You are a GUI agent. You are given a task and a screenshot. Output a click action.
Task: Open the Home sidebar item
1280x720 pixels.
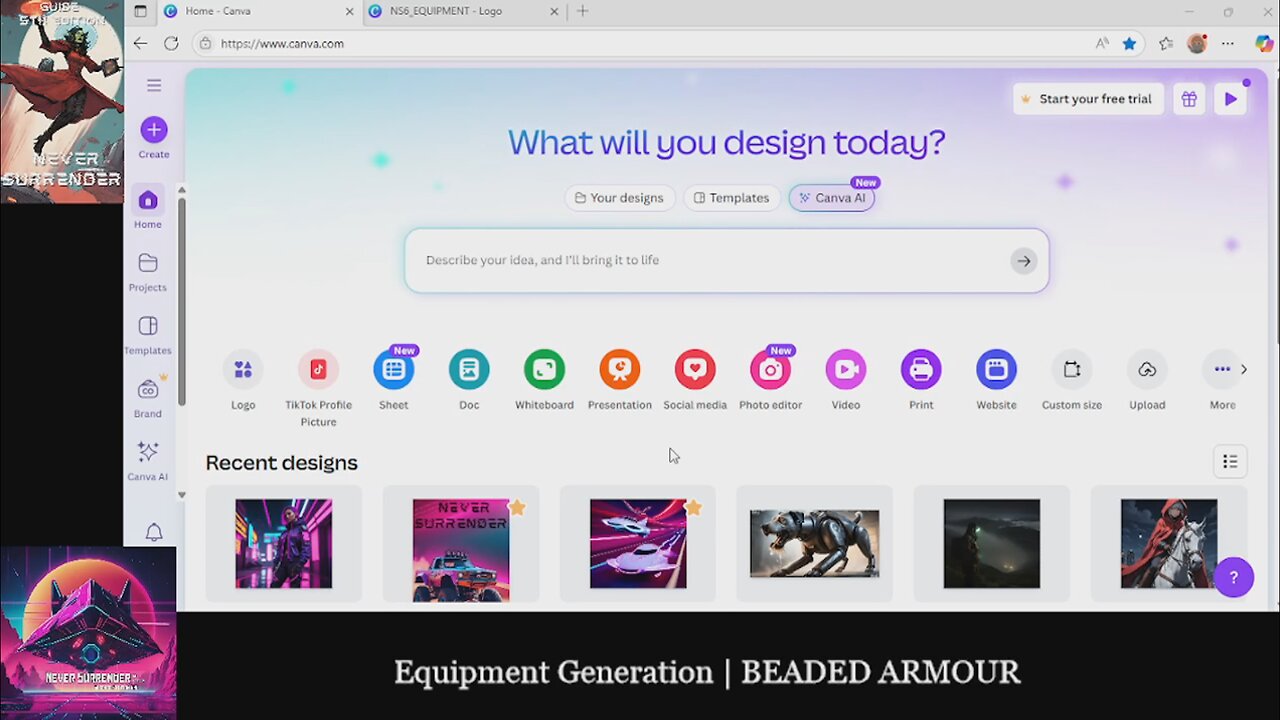click(x=148, y=208)
